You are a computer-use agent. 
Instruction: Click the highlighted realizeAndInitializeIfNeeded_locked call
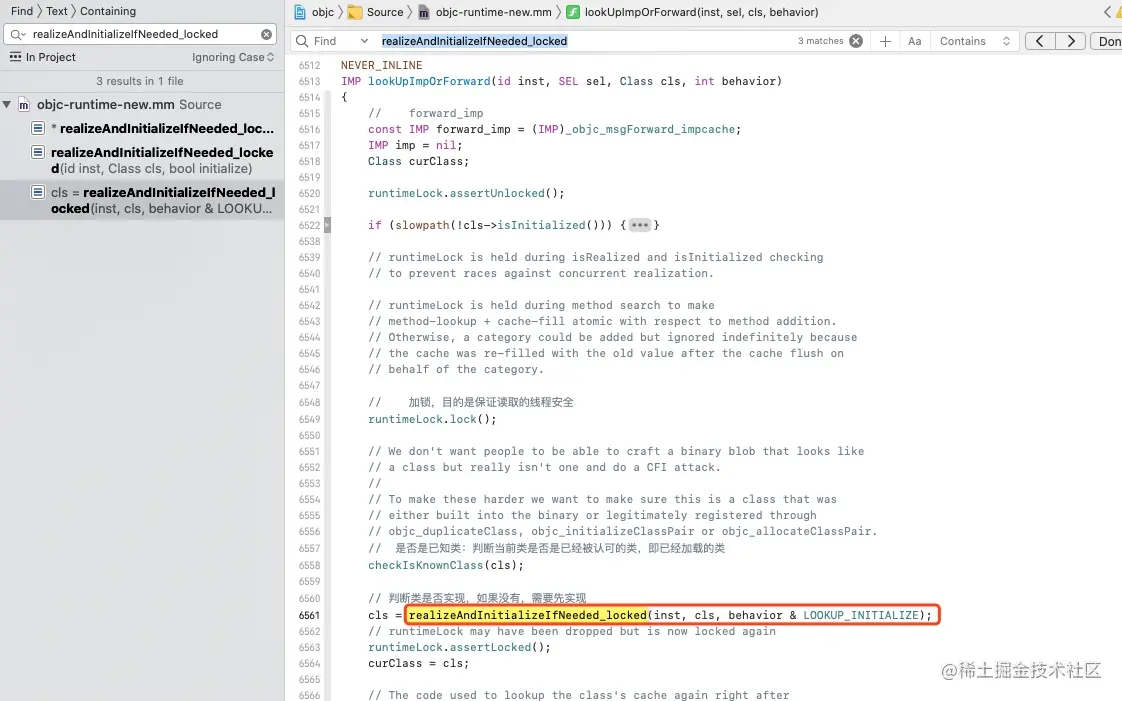[x=527, y=615]
